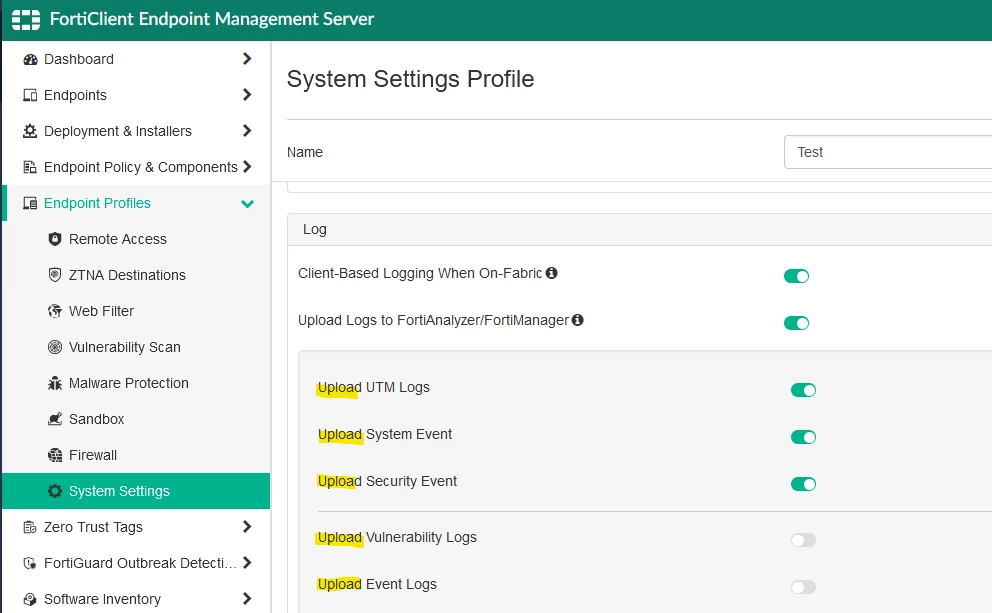Click the Firewall icon in sidebar
The width and height of the screenshot is (992, 613).
pyautogui.click(x=55, y=455)
